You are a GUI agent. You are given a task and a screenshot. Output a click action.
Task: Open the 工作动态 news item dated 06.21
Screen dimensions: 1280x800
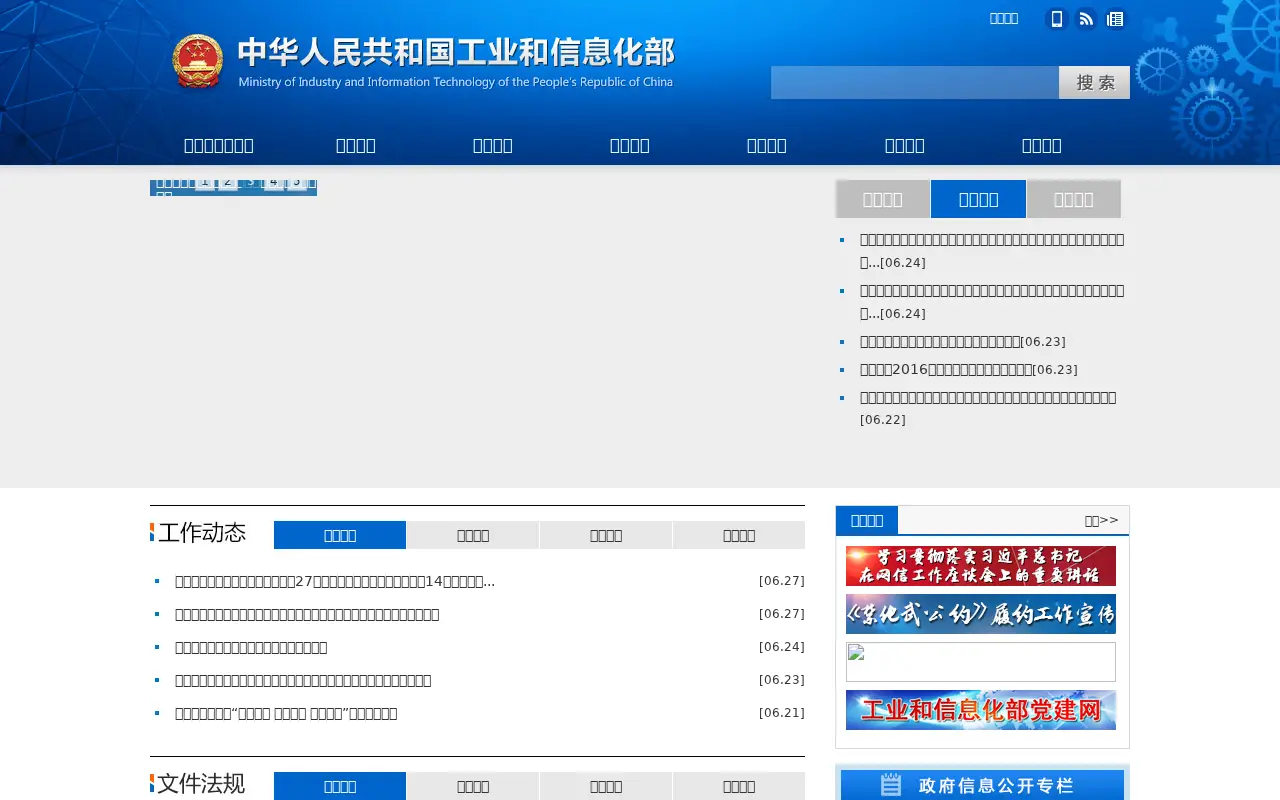point(286,713)
